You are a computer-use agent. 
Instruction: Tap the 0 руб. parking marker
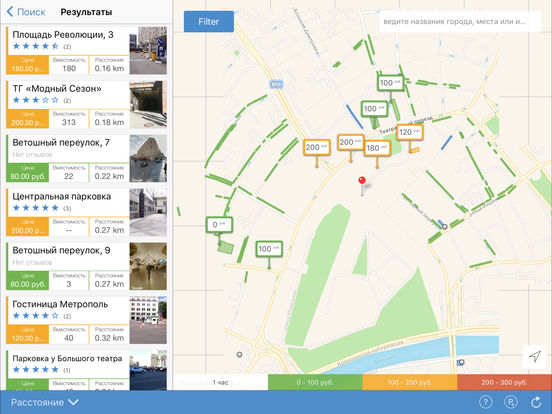(219, 225)
